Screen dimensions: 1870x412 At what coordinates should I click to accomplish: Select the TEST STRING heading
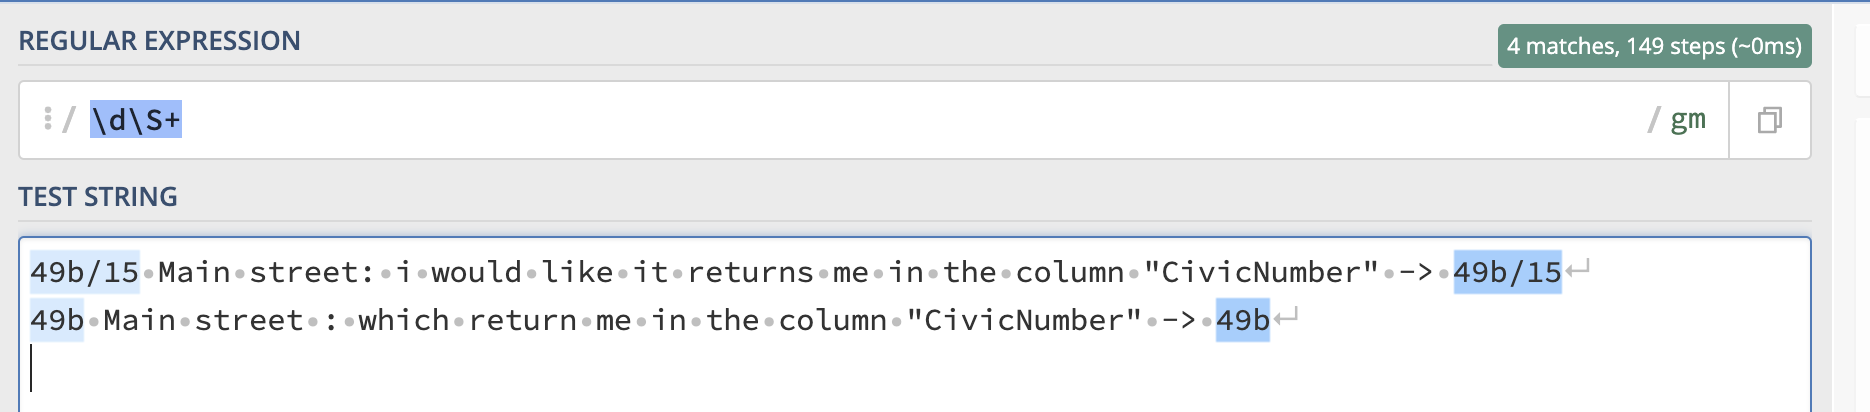pos(98,197)
